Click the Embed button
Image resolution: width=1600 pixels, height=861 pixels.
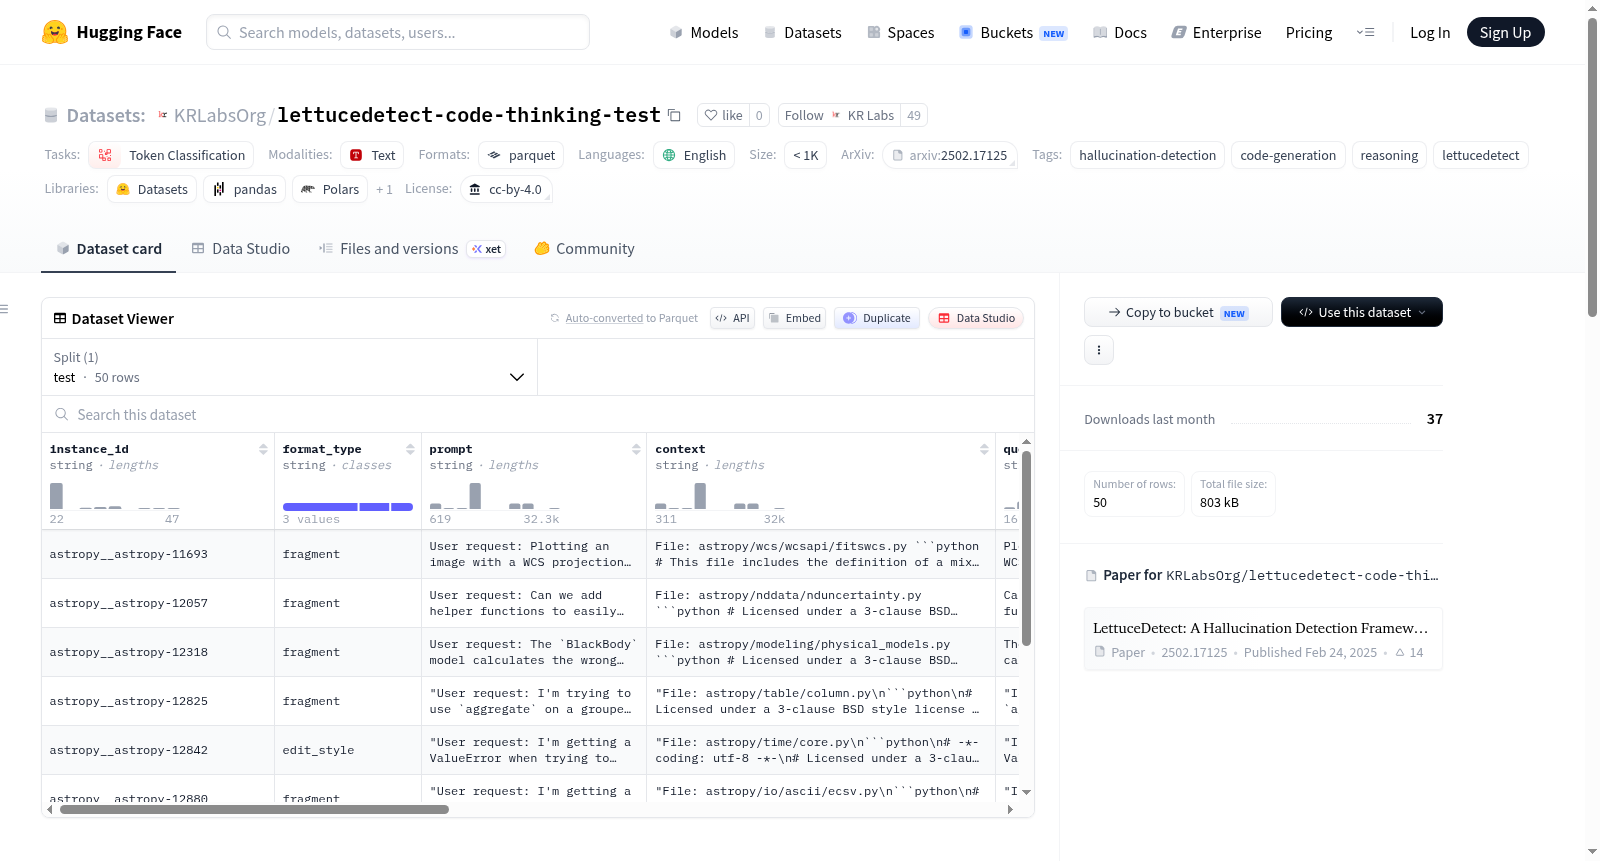pos(793,318)
